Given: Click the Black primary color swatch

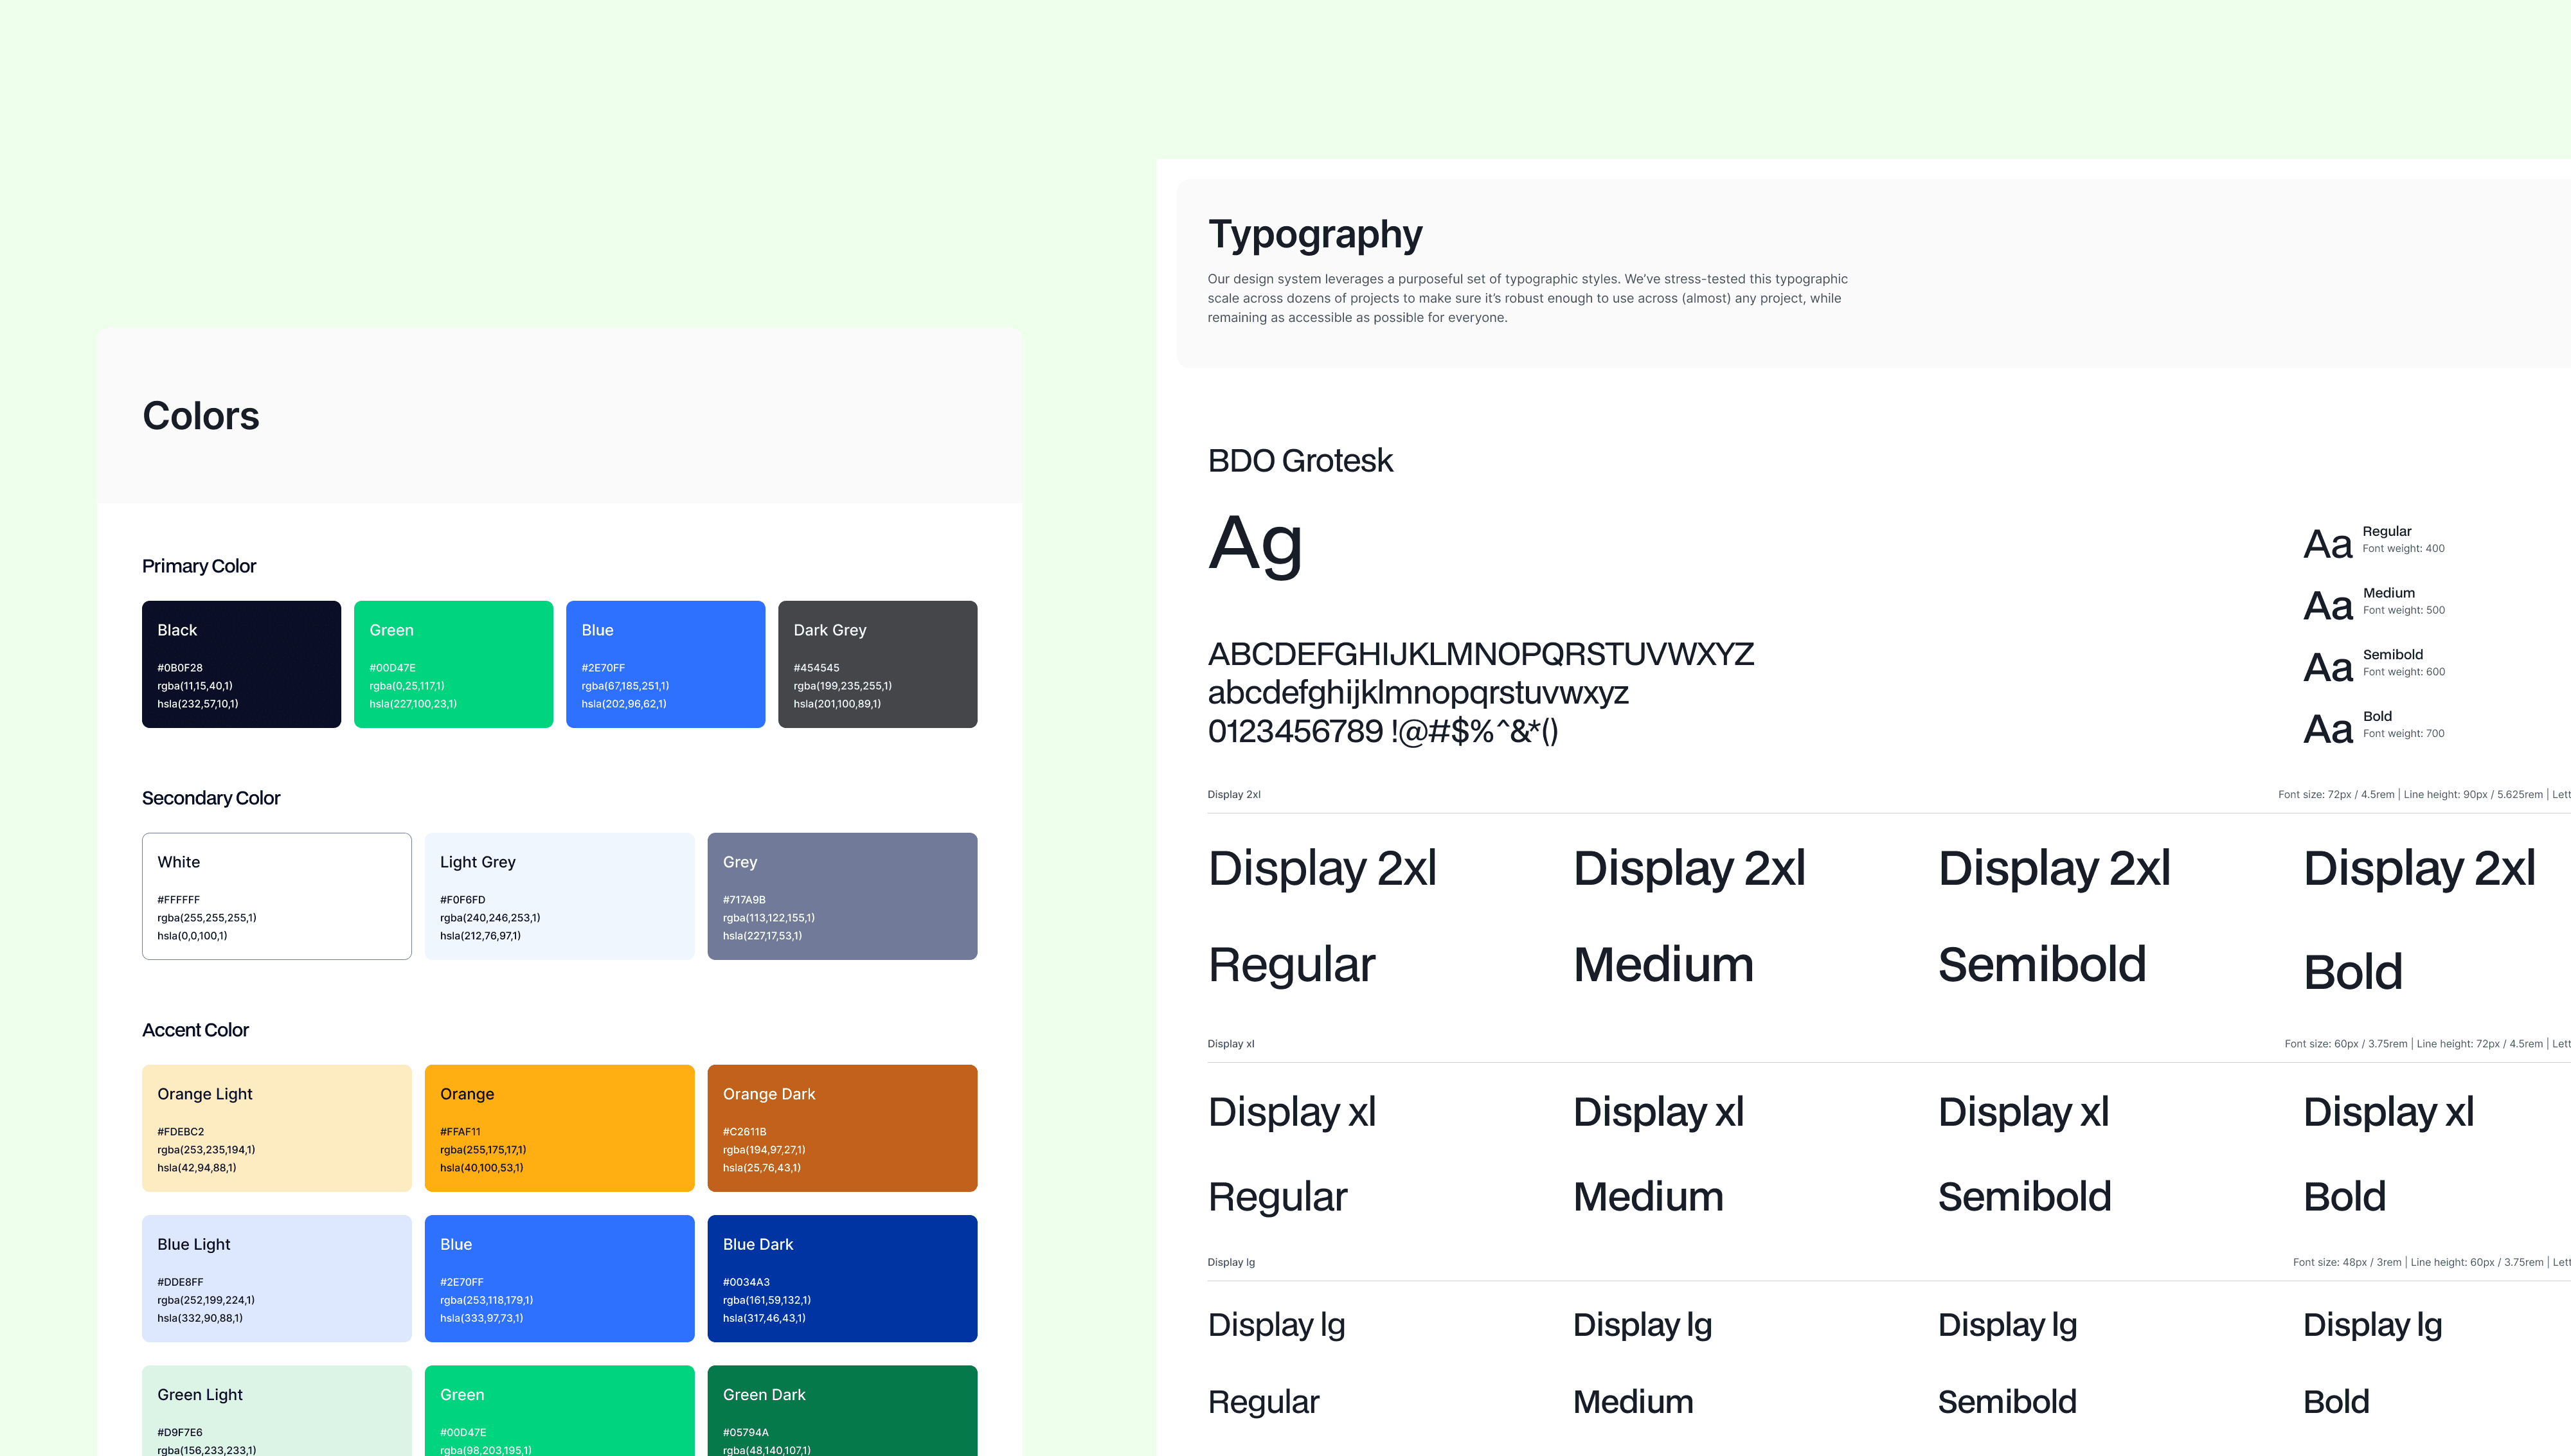Looking at the screenshot, I should 241,664.
